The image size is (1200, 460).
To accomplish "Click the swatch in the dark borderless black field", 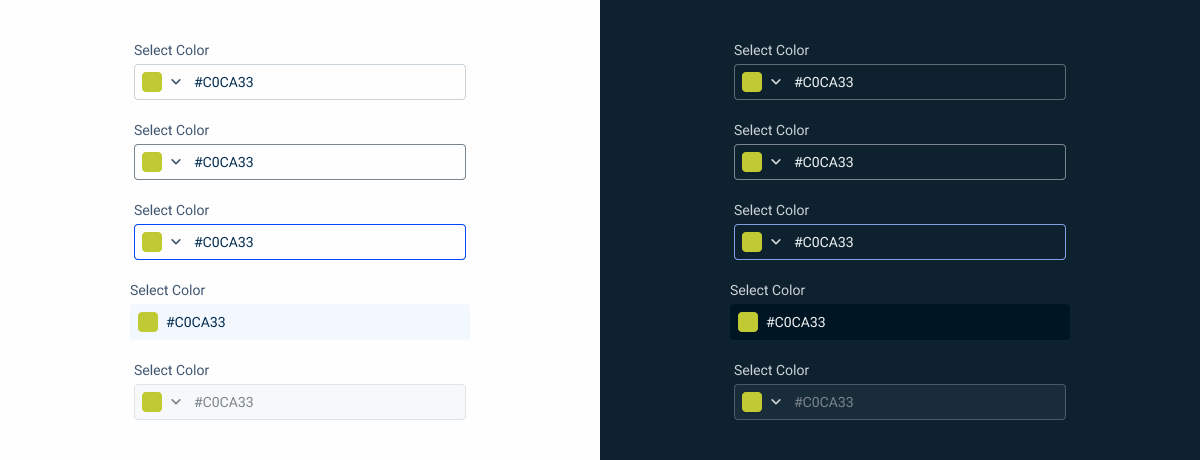I will tap(748, 322).
